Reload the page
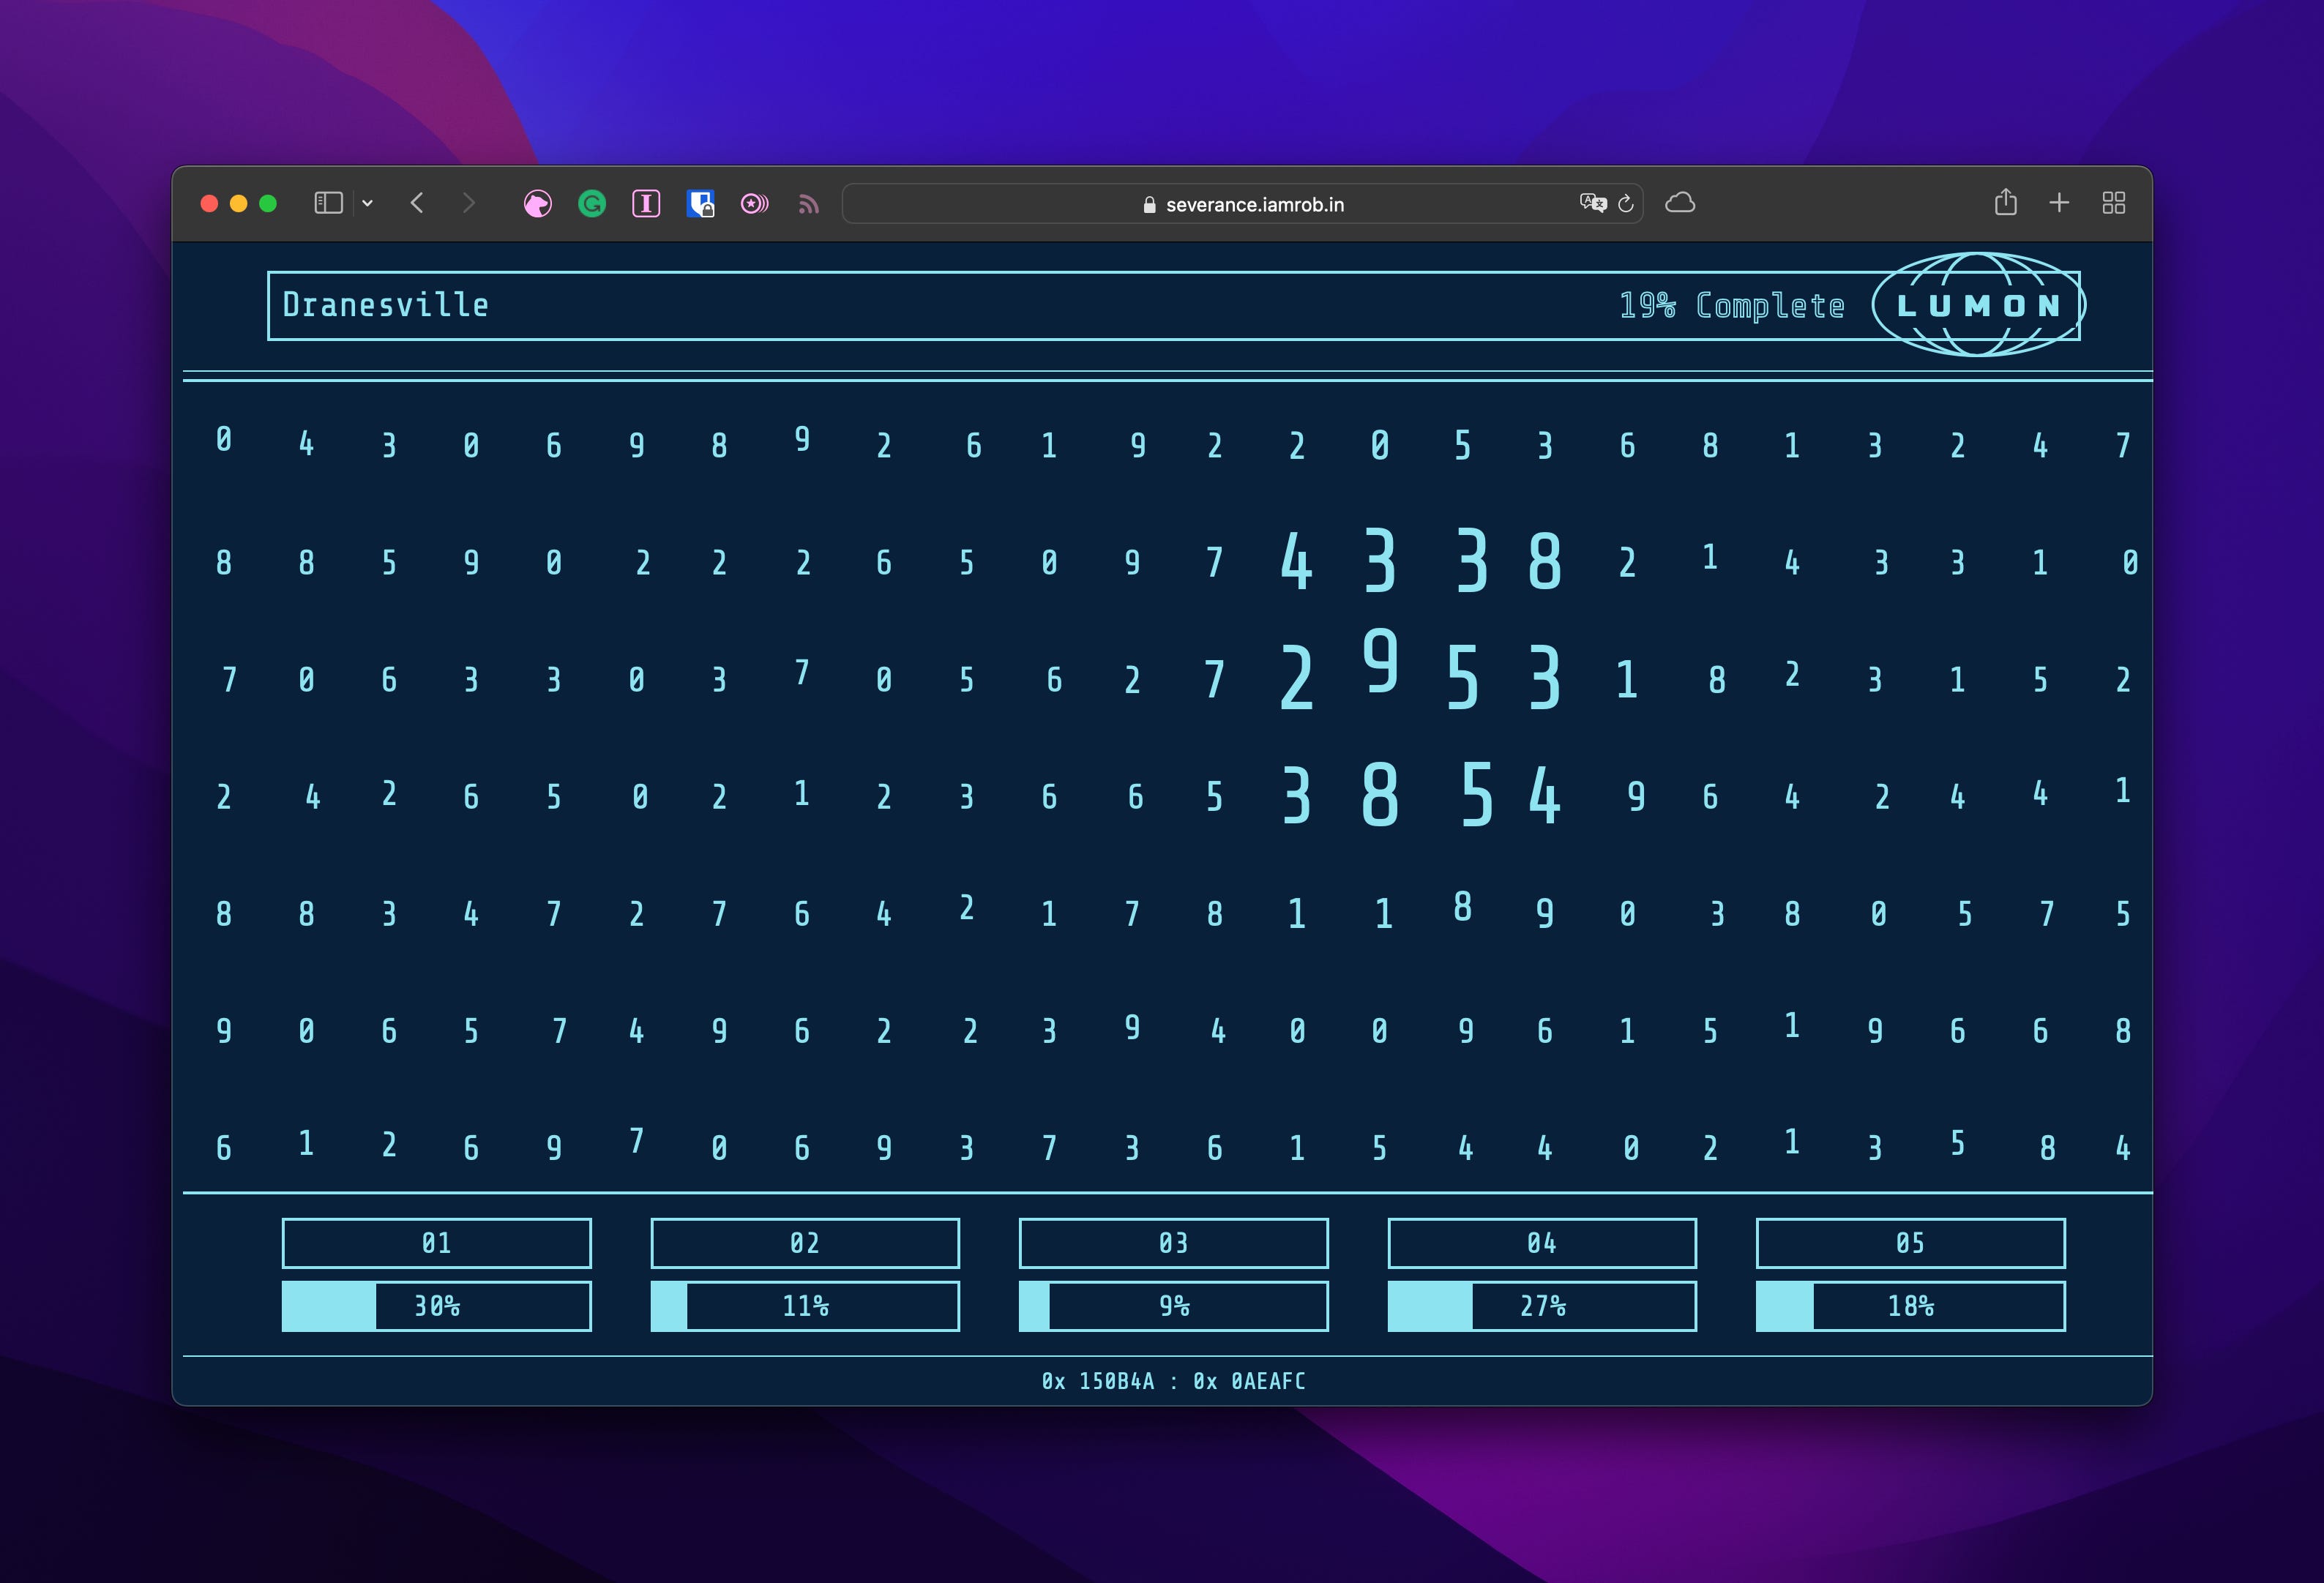 [1626, 203]
